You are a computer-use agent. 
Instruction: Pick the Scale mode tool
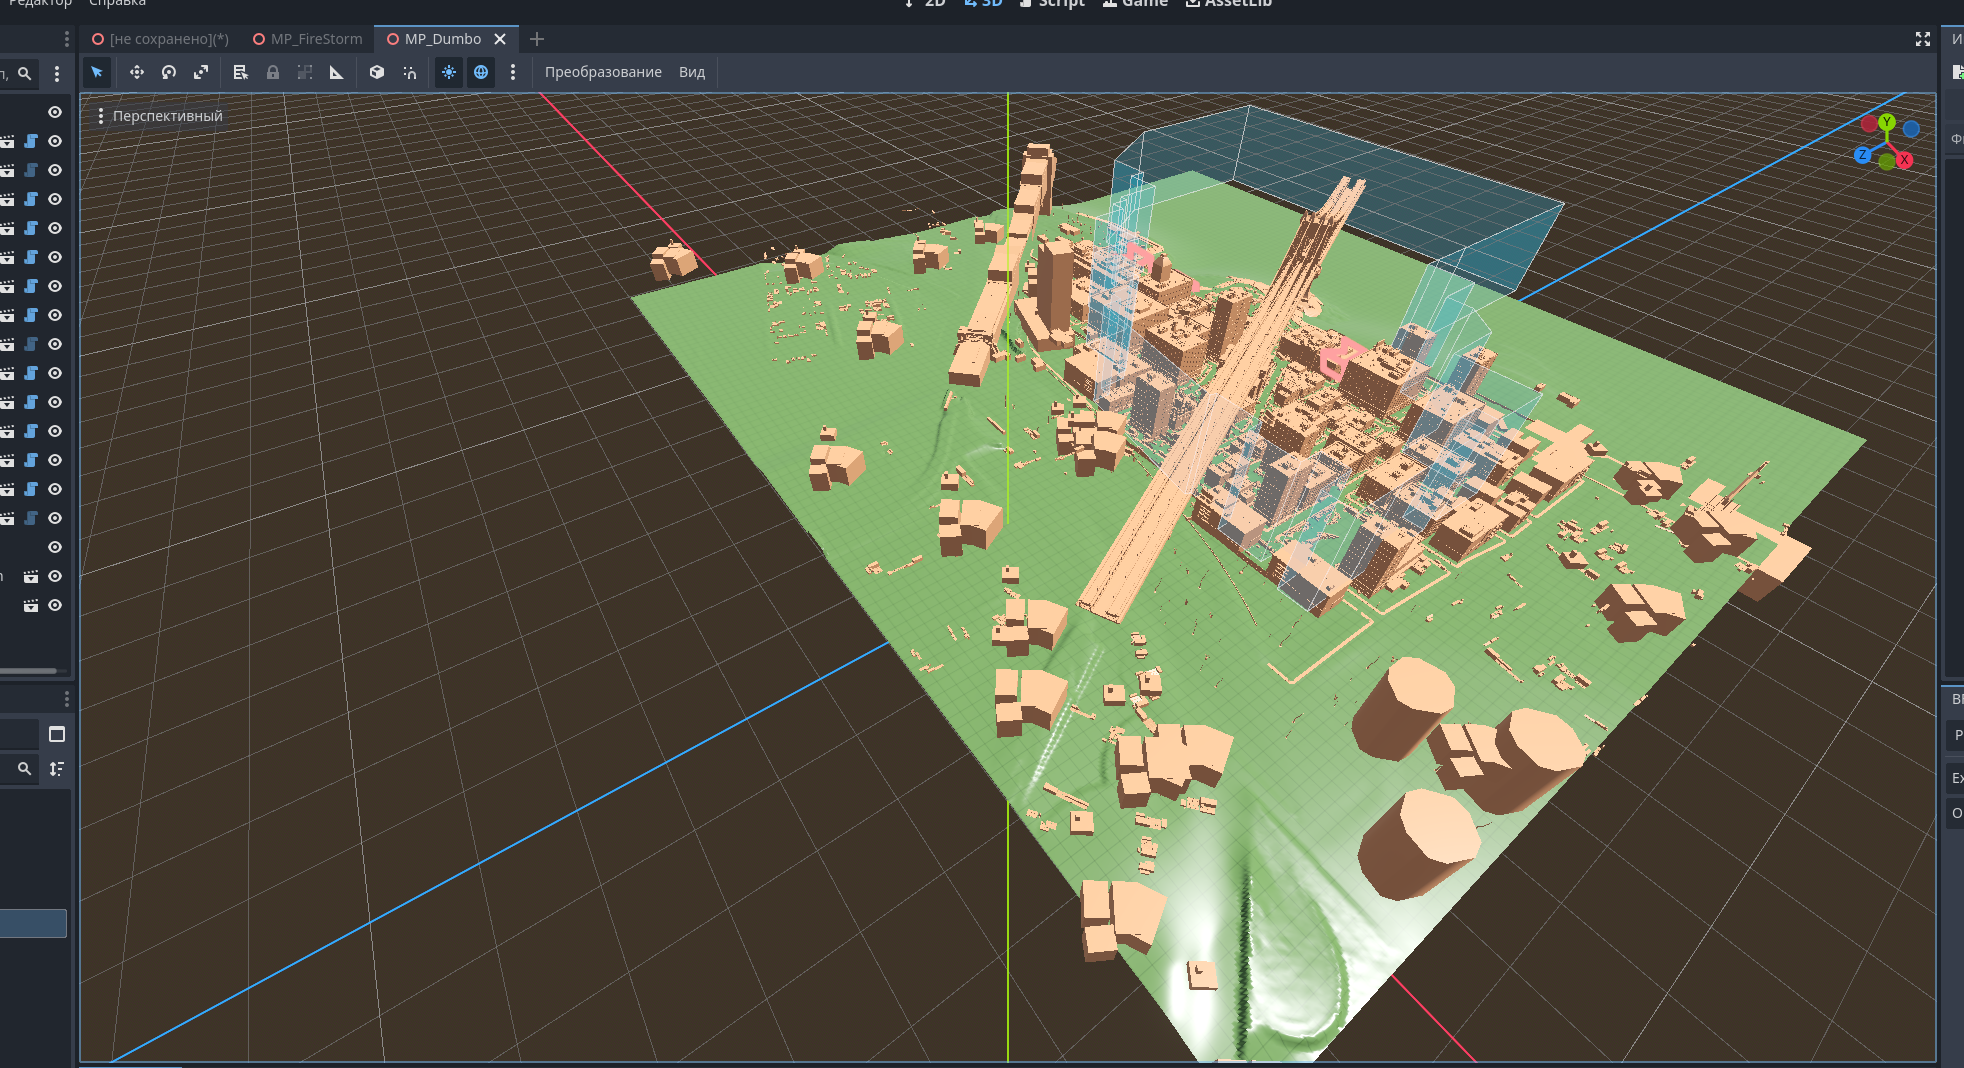(201, 72)
